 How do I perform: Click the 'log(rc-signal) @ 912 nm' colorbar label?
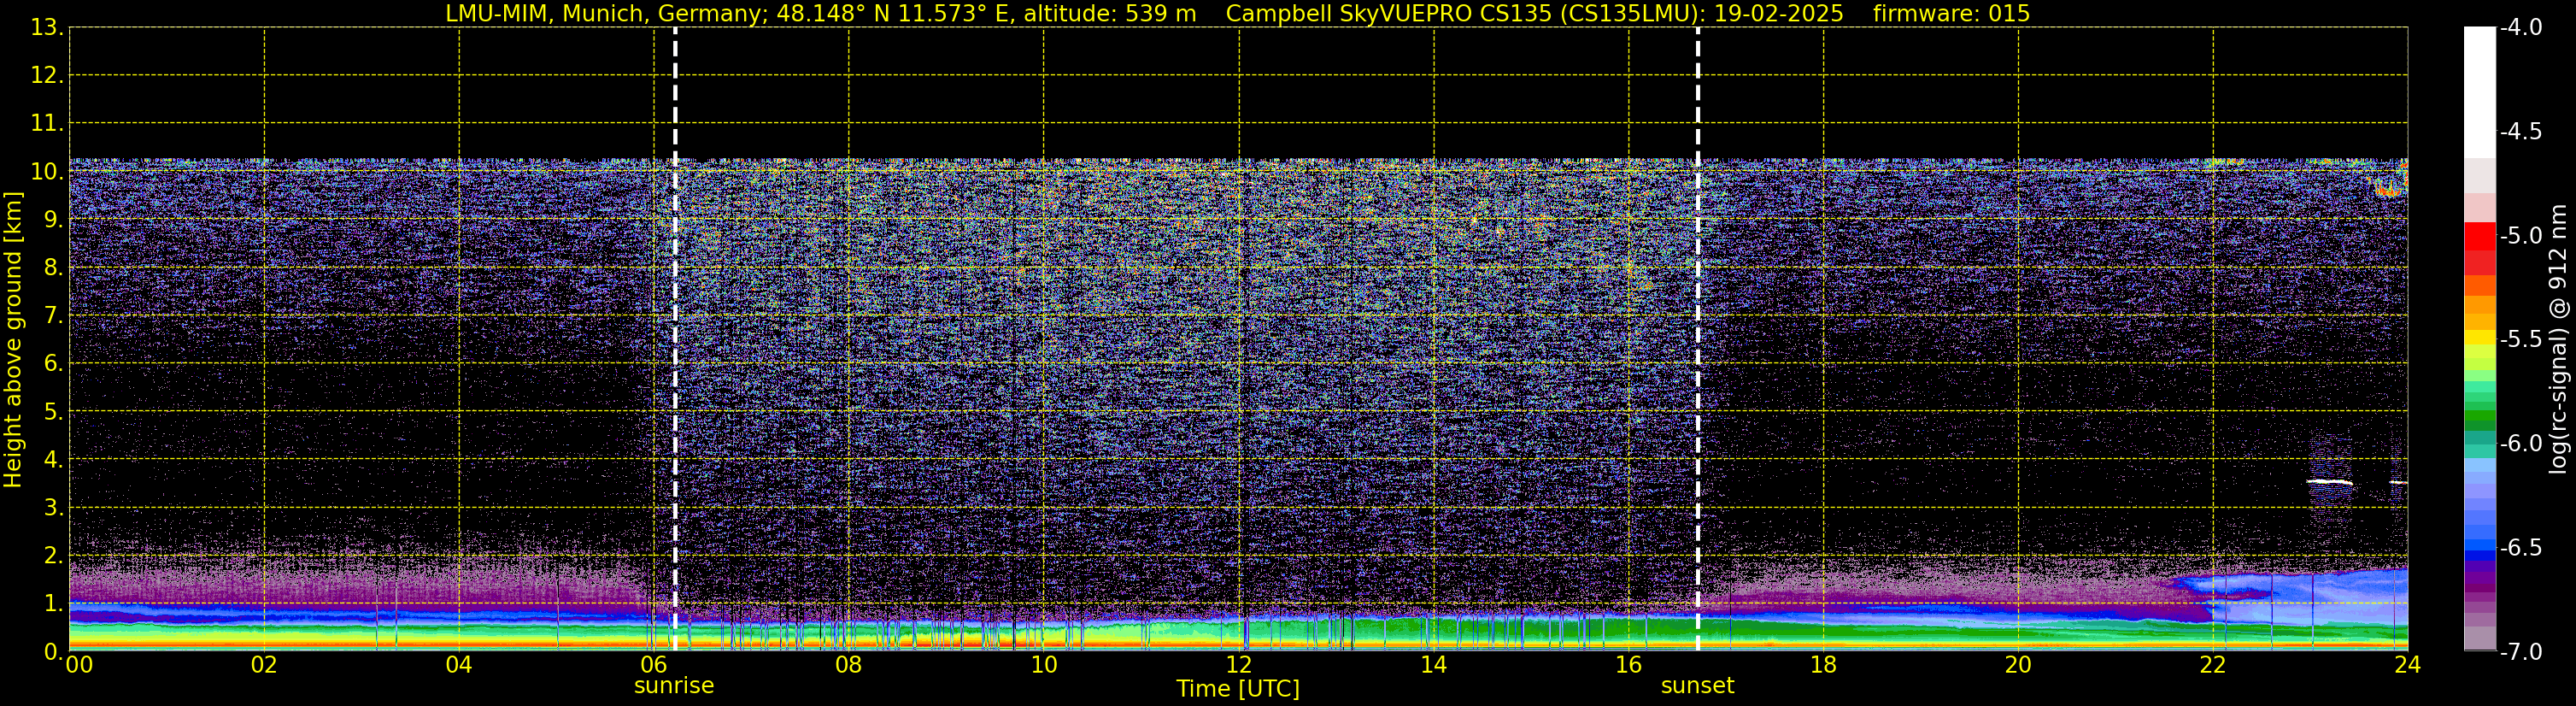(x=2559, y=339)
